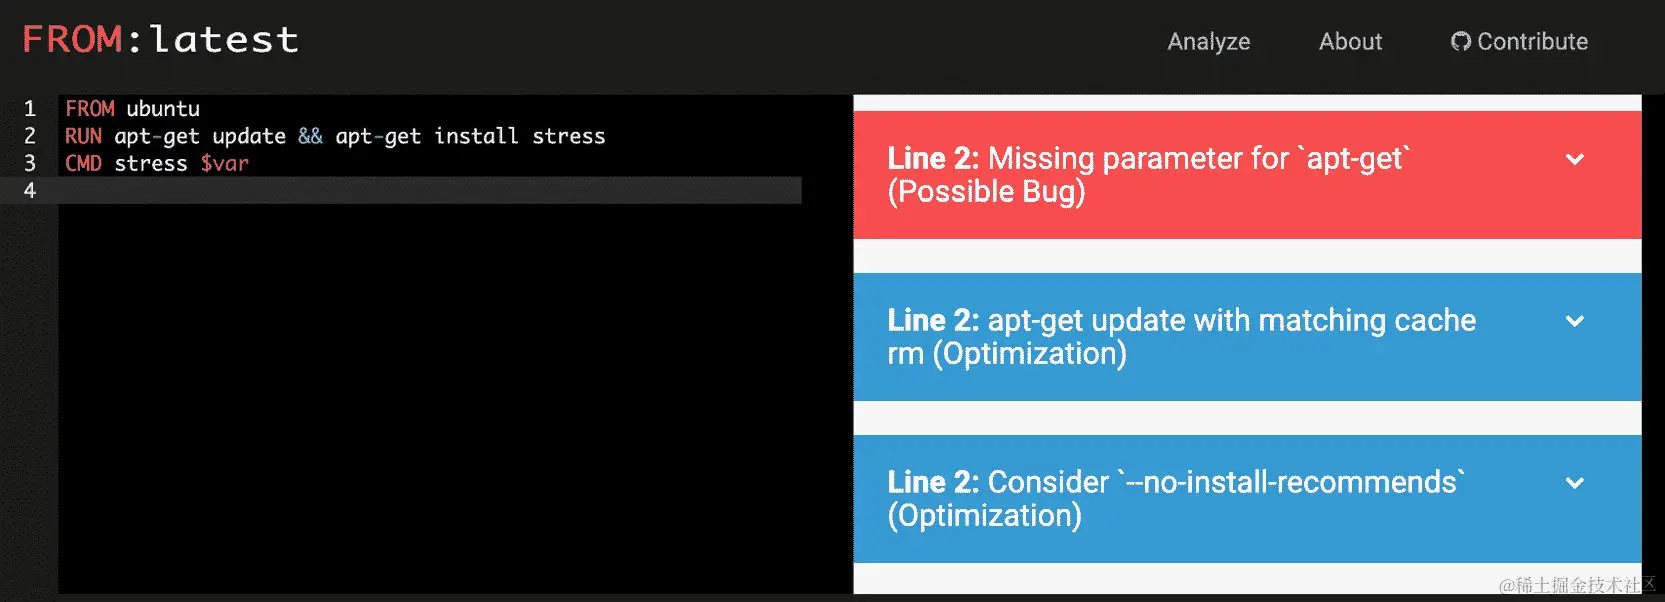Click the 'stress' word on line 2
The height and width of the screenshot is (602, 1665).
tap(570, 136)
